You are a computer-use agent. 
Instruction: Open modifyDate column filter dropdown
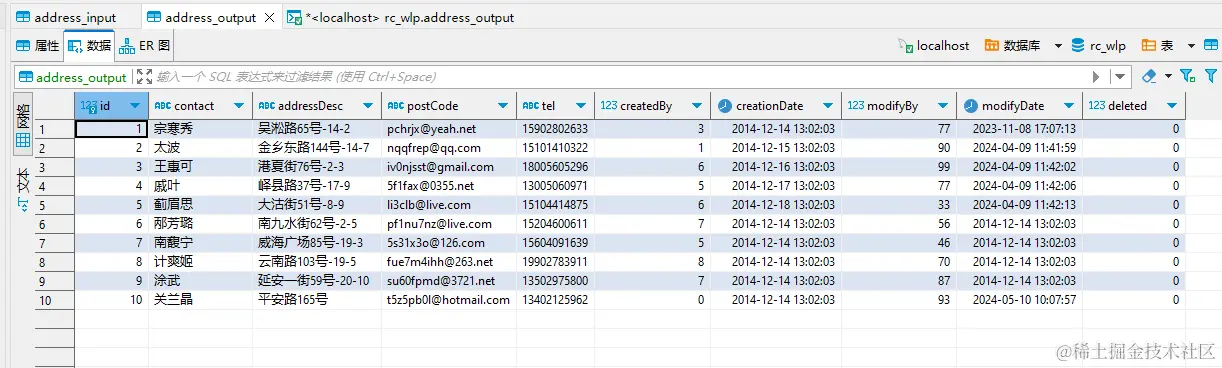(1070, 106)
